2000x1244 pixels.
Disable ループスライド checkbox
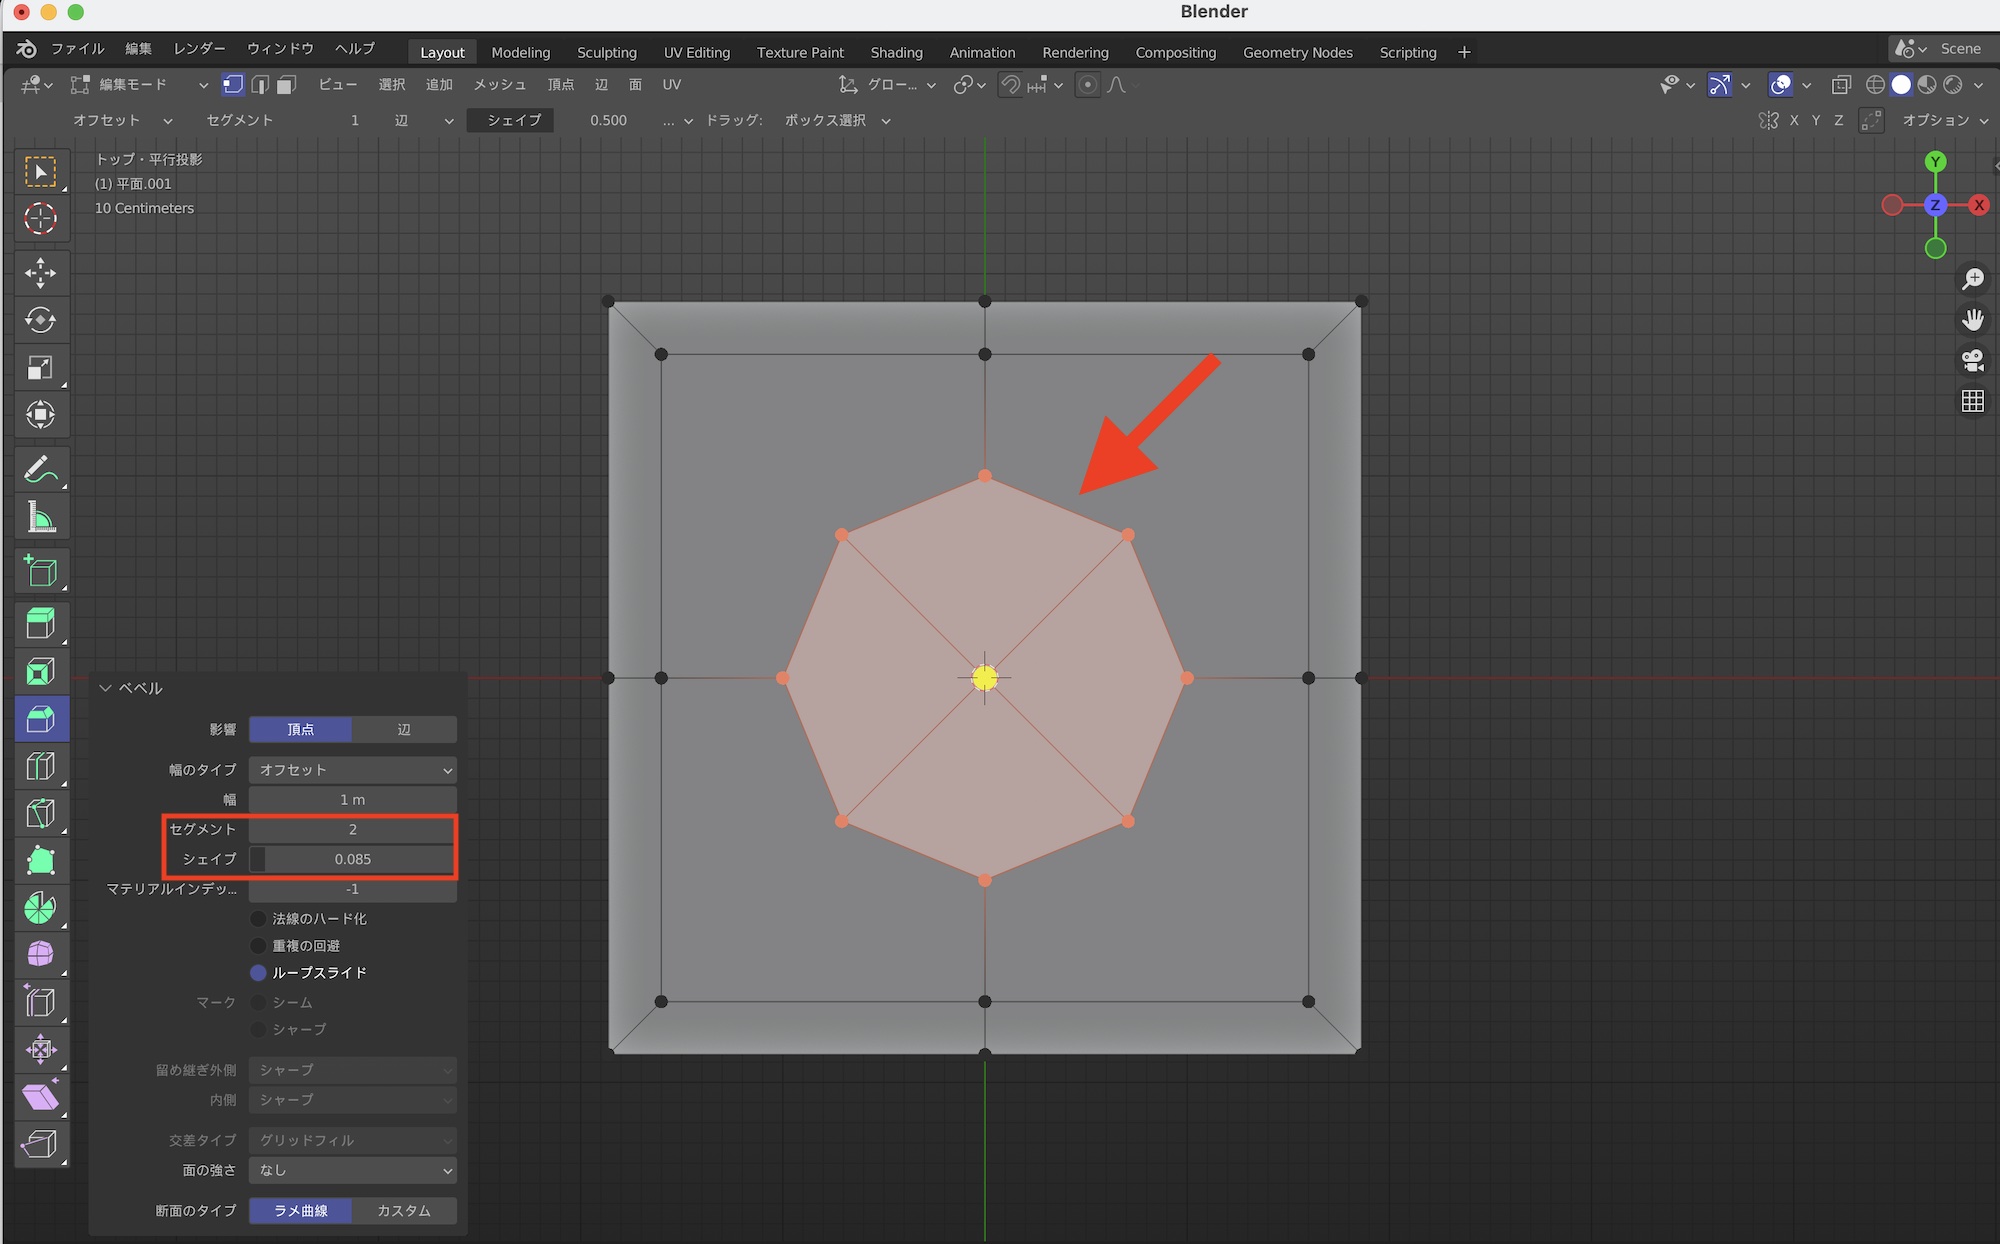tap(259, 972)
